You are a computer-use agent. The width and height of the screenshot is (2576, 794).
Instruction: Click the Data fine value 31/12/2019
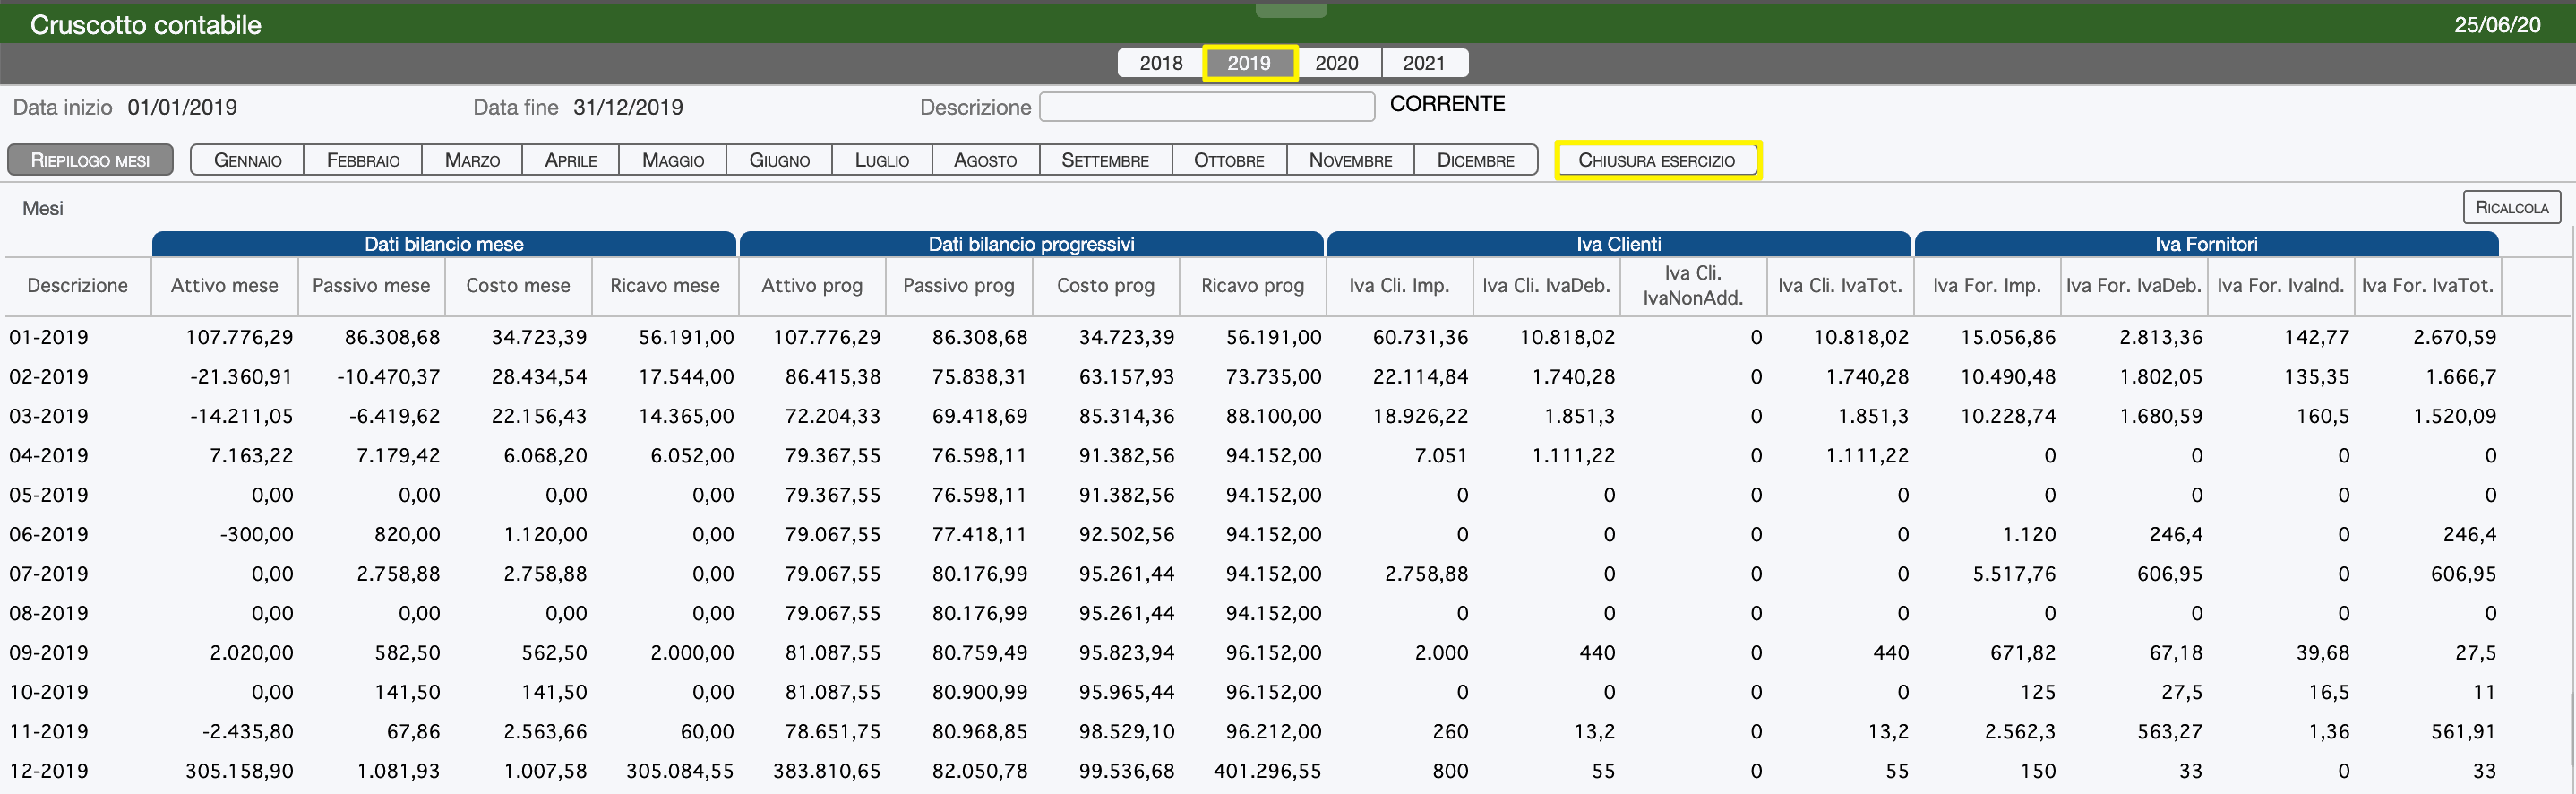point(628,107)
